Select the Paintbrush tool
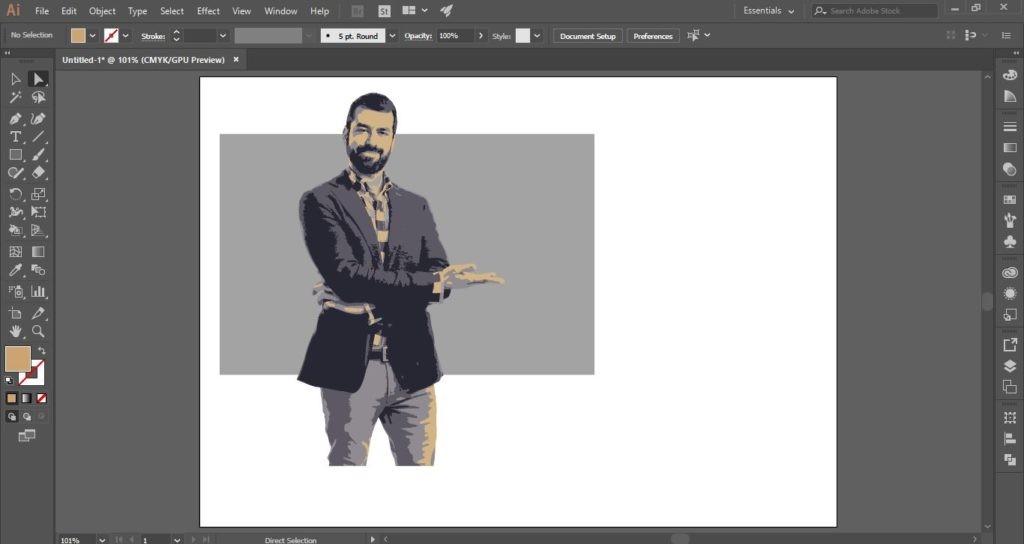The width and height of the screenshot is (1024, 544). coord(38,155)
